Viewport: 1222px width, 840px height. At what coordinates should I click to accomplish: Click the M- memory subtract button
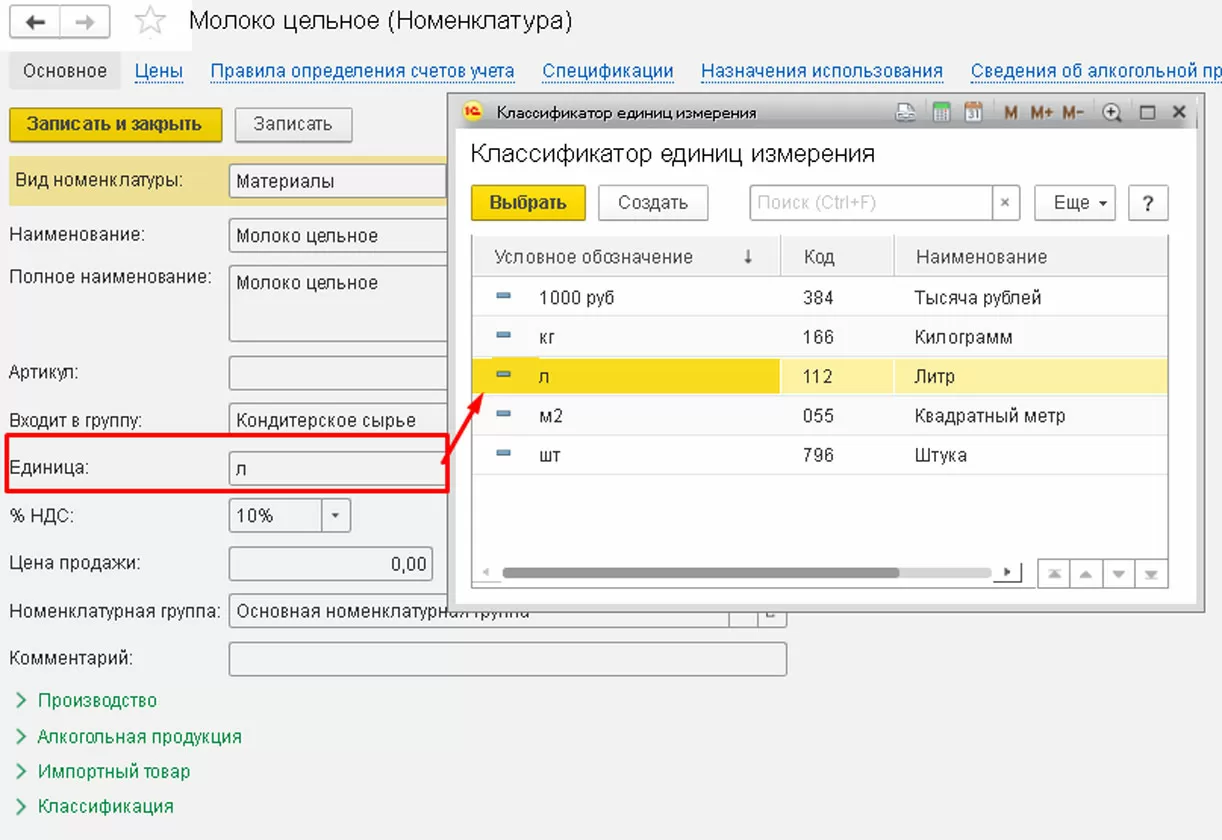click(1073, 113)
